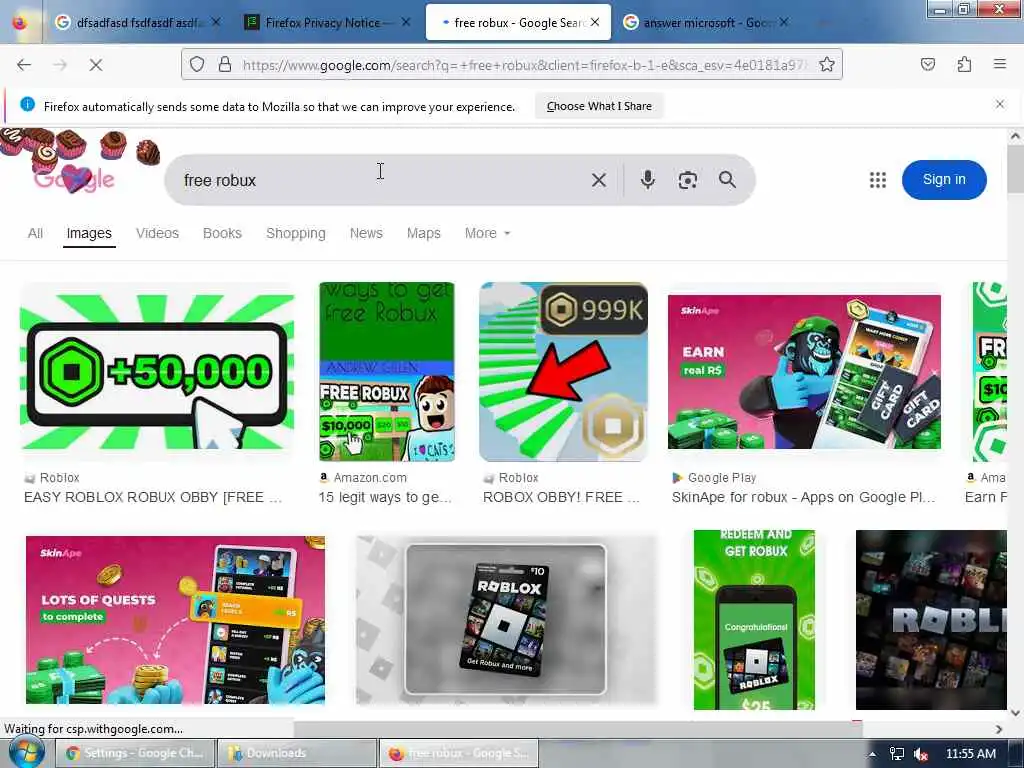Open '15 legit ways to ge...' link
1024x768 pixels.
click(385, 497)
